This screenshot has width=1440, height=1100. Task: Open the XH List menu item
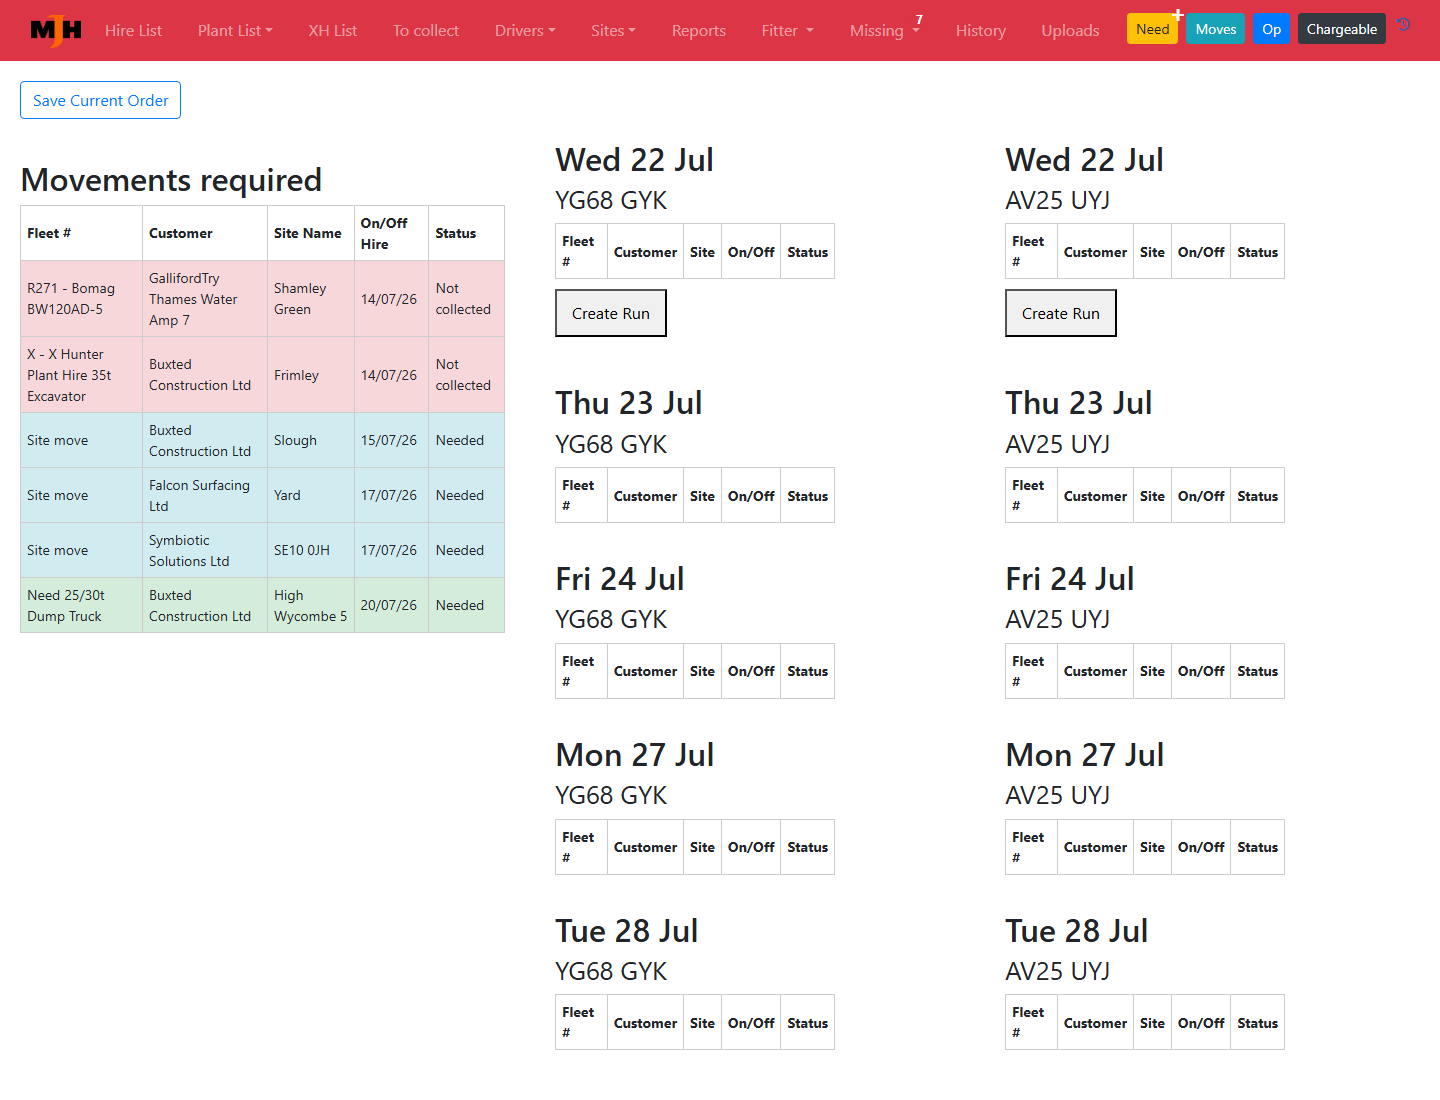(332, 30)
